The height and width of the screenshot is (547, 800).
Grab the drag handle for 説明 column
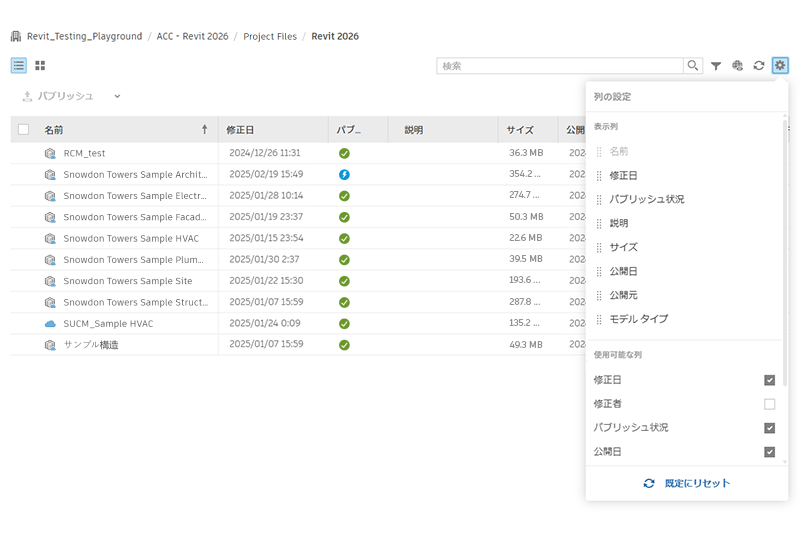tap(599, 223)
